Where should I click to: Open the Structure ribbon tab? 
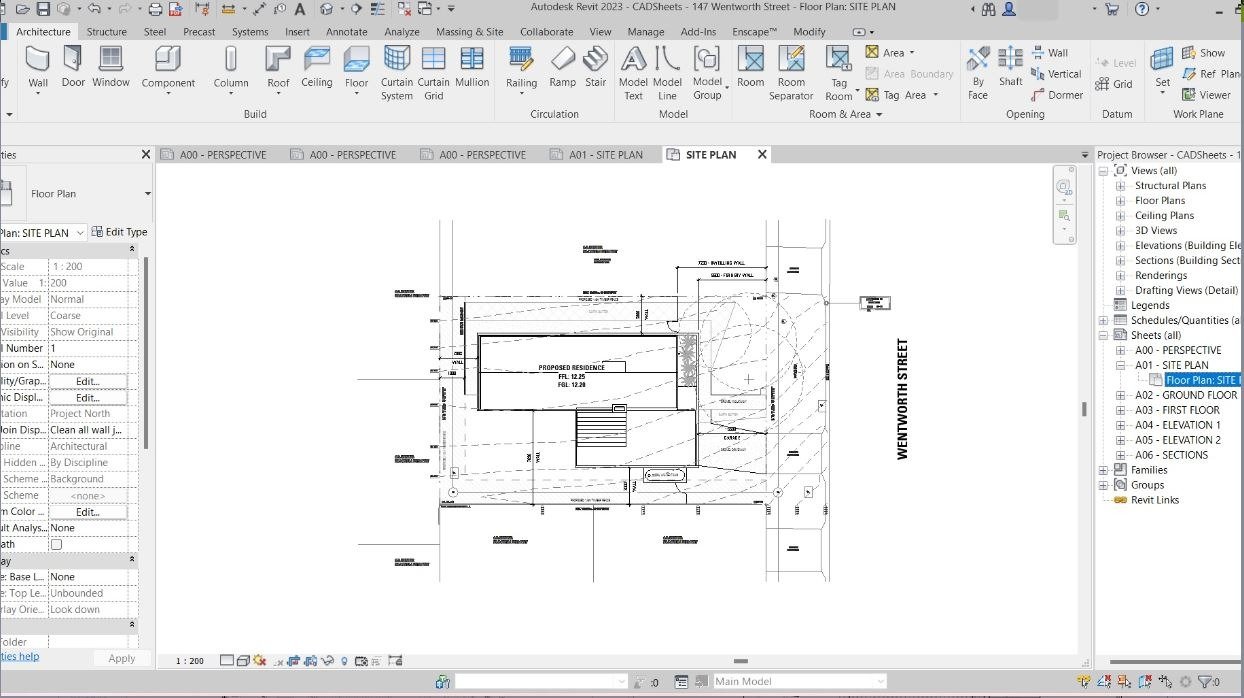(x=107, y=31)
